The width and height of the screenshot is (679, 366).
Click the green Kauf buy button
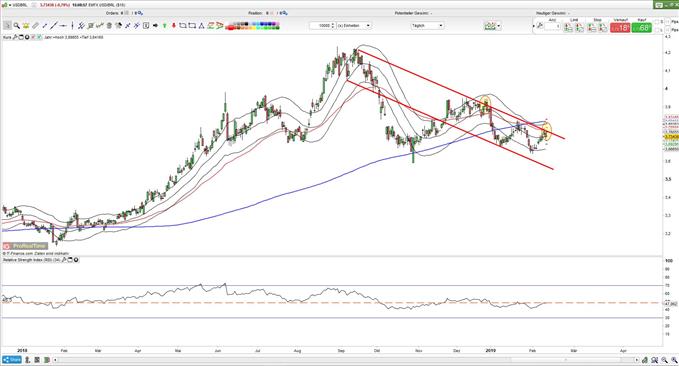coord(641,28)
